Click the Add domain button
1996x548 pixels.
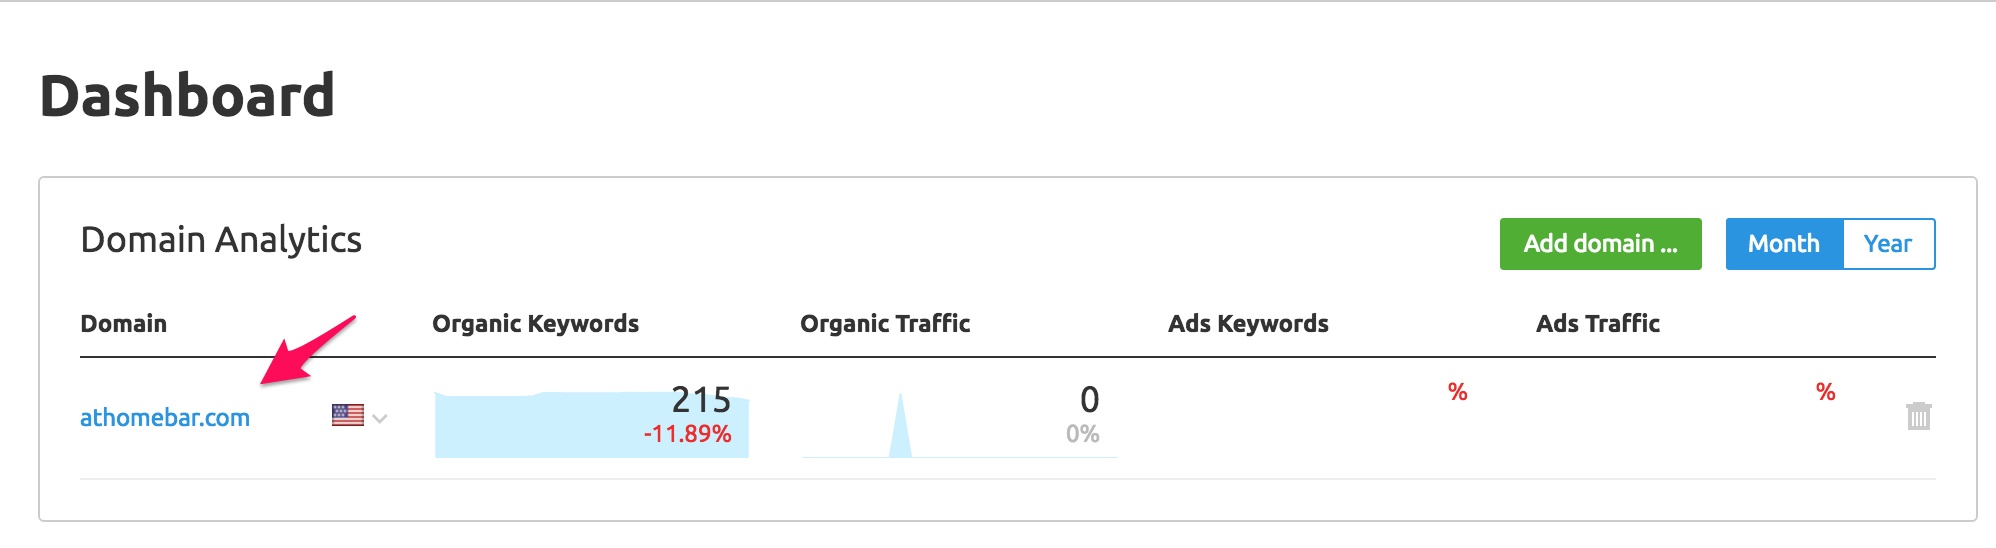point(1600,244)
